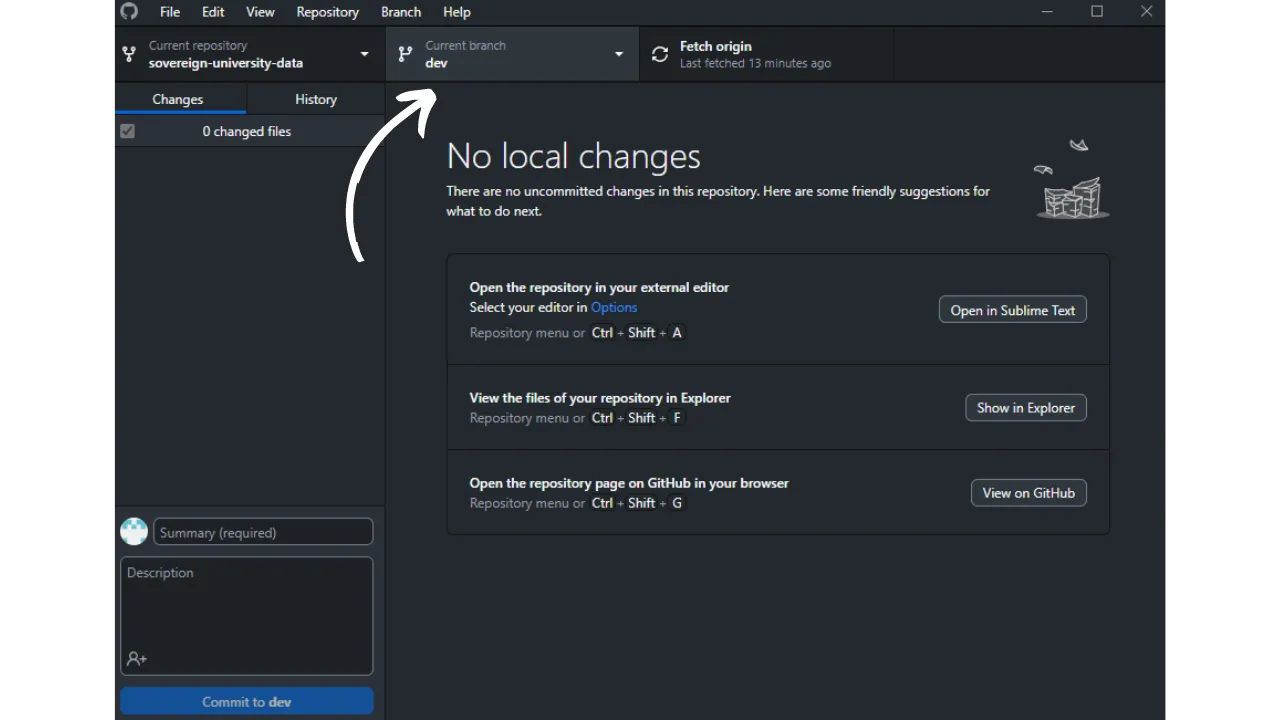Click the Fetch origin sync arrows icon
1280x720 pixels.
(660, 54)
